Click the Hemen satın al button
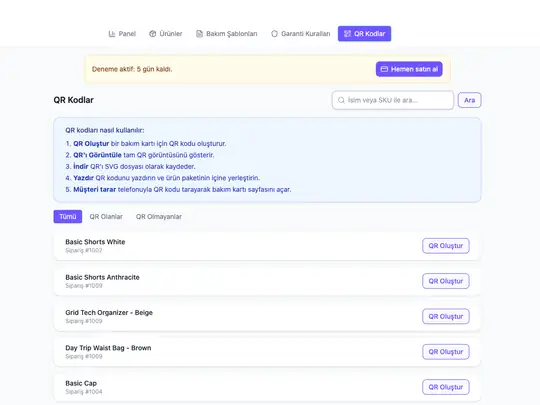 click(409, 69)
